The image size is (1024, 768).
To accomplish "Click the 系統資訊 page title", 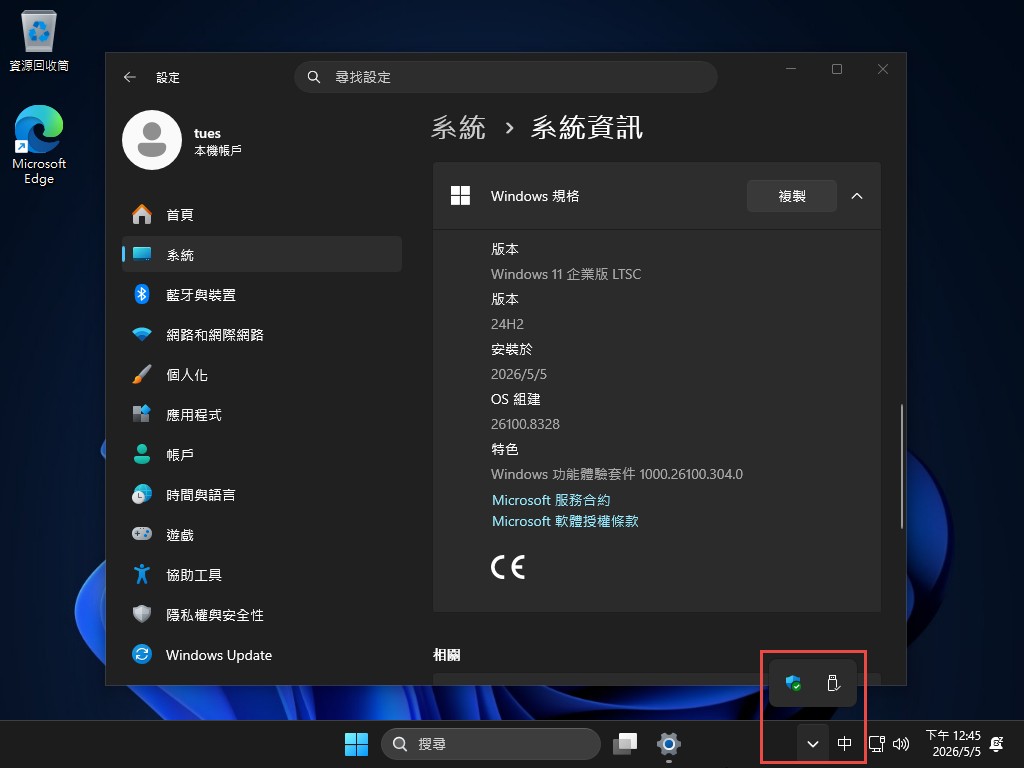I will (587, 127).
